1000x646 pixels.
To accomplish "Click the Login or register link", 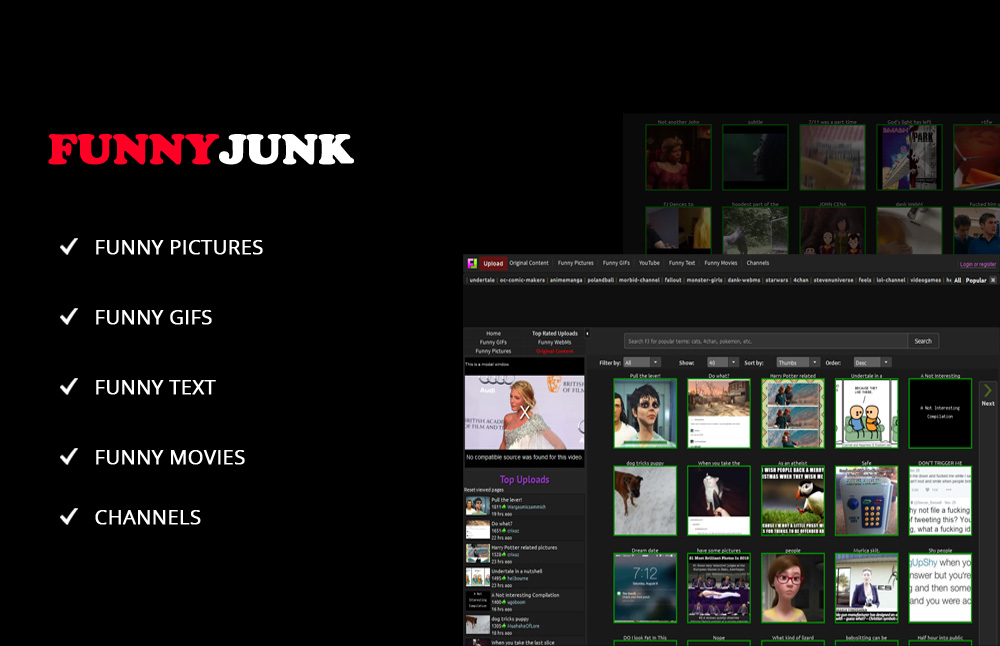I will [x=978, y=264].
